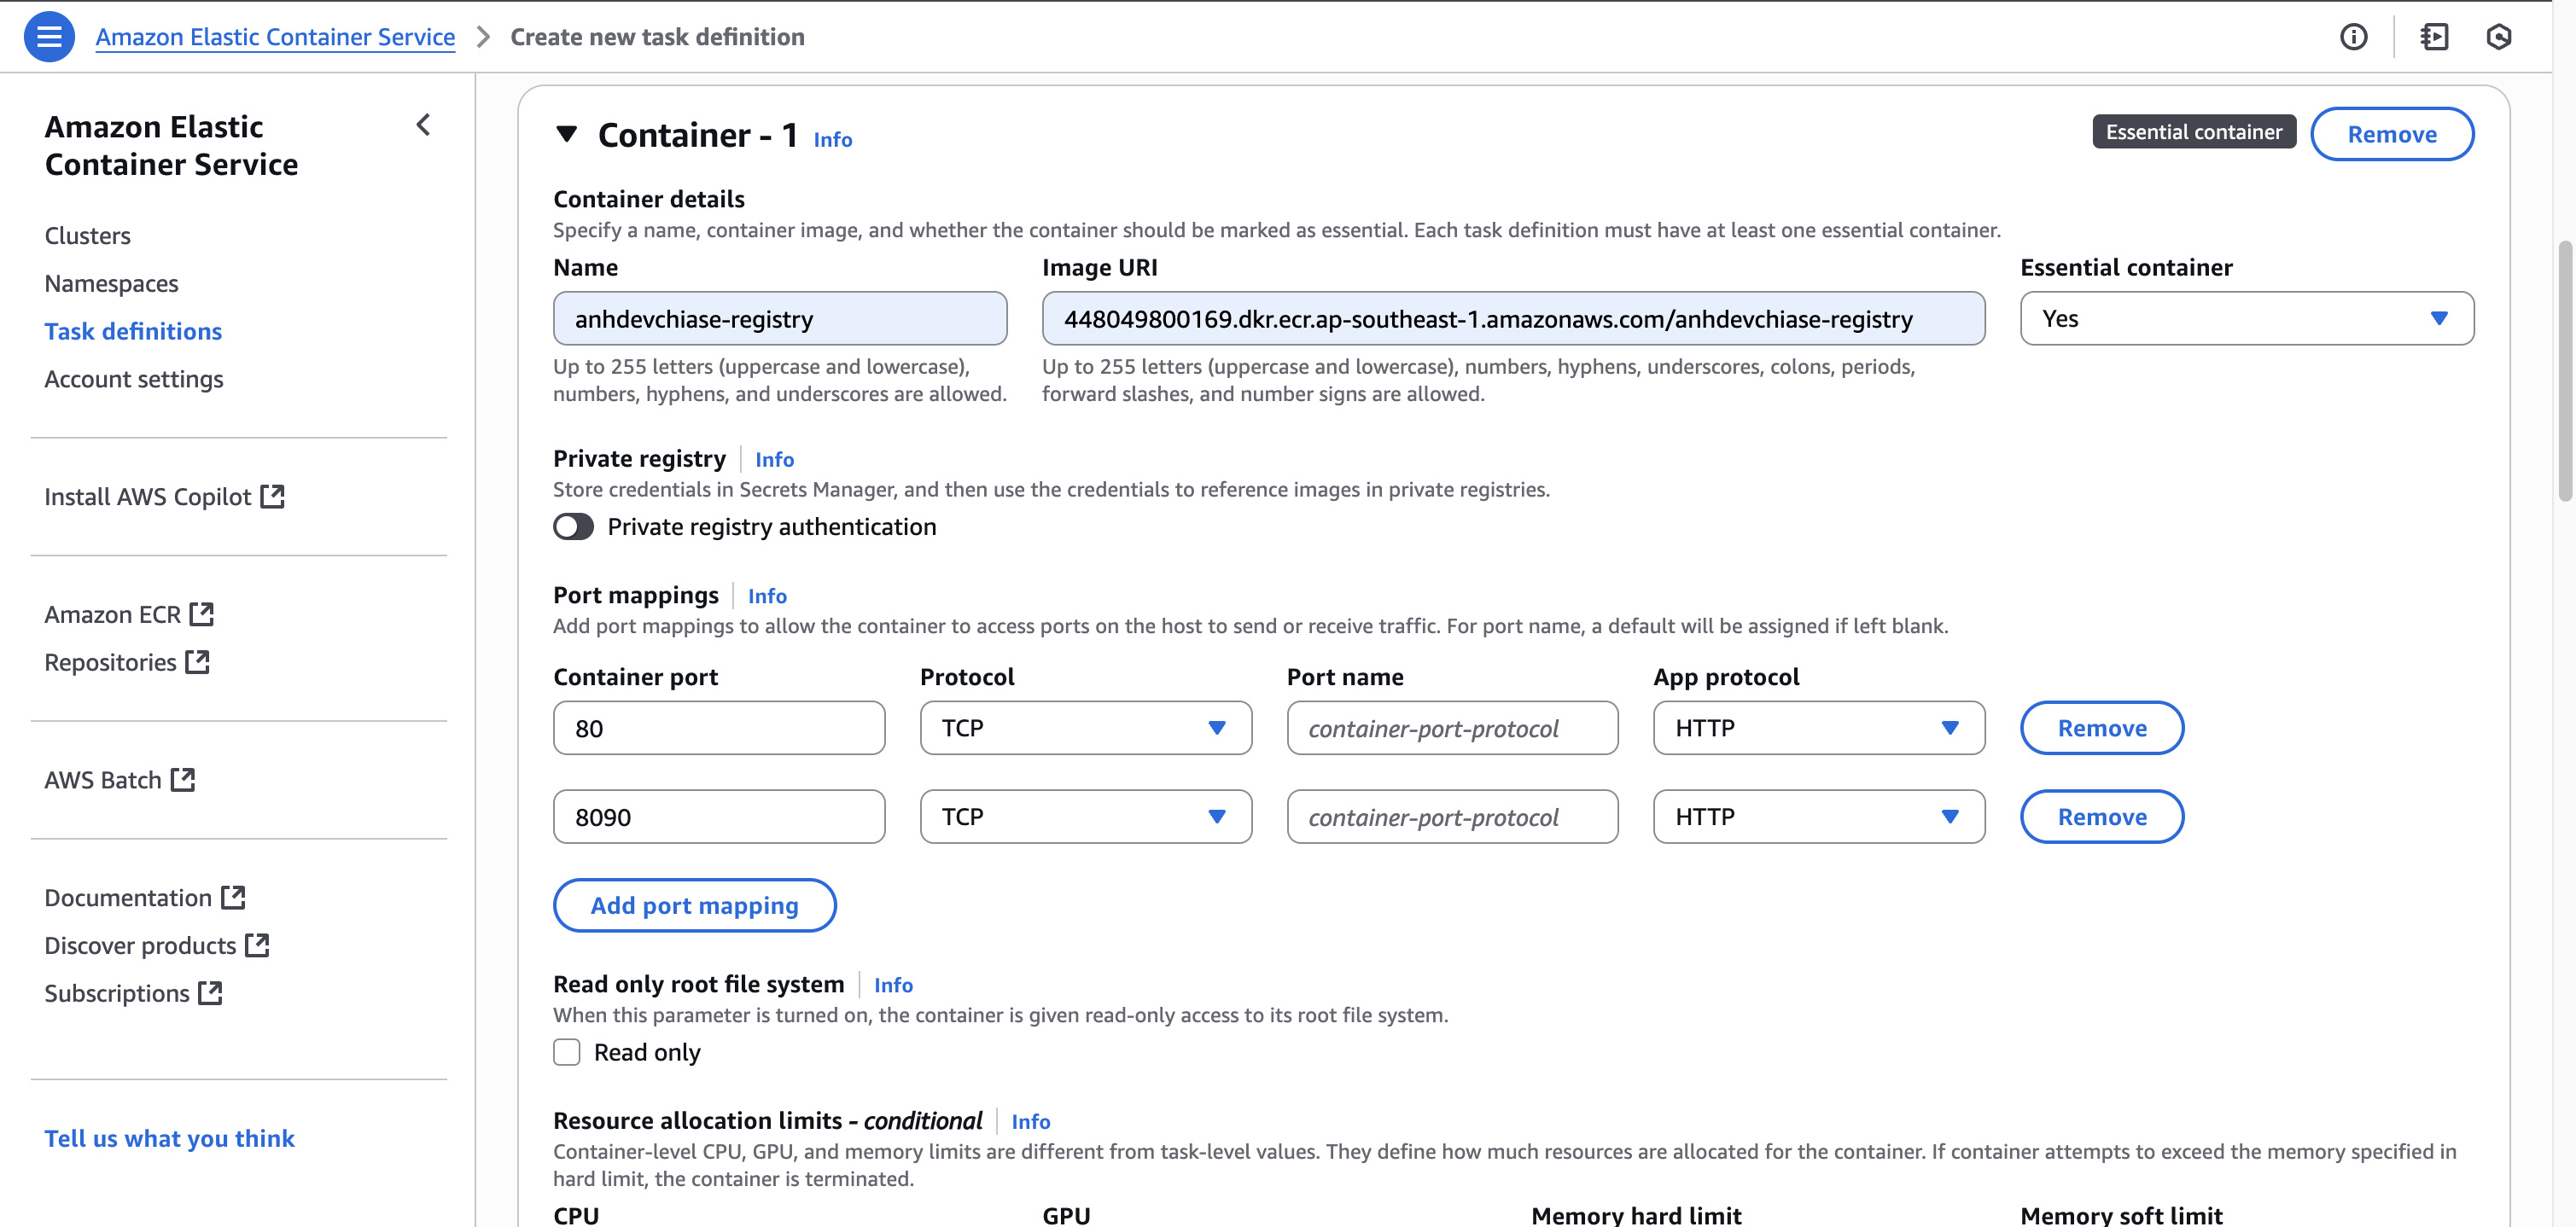
Task: Click the info circle icon in header
Action: [x=2353, y=37]
